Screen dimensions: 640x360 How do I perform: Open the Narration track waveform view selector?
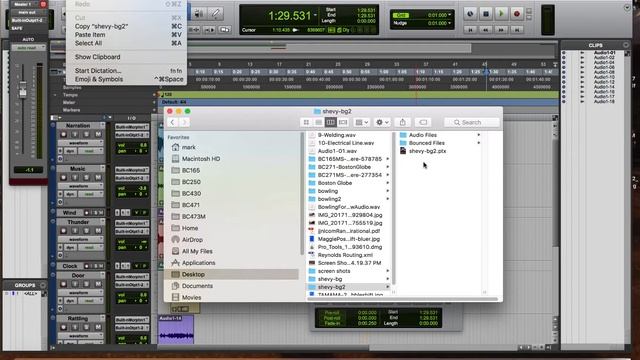[x=80, y=143]
